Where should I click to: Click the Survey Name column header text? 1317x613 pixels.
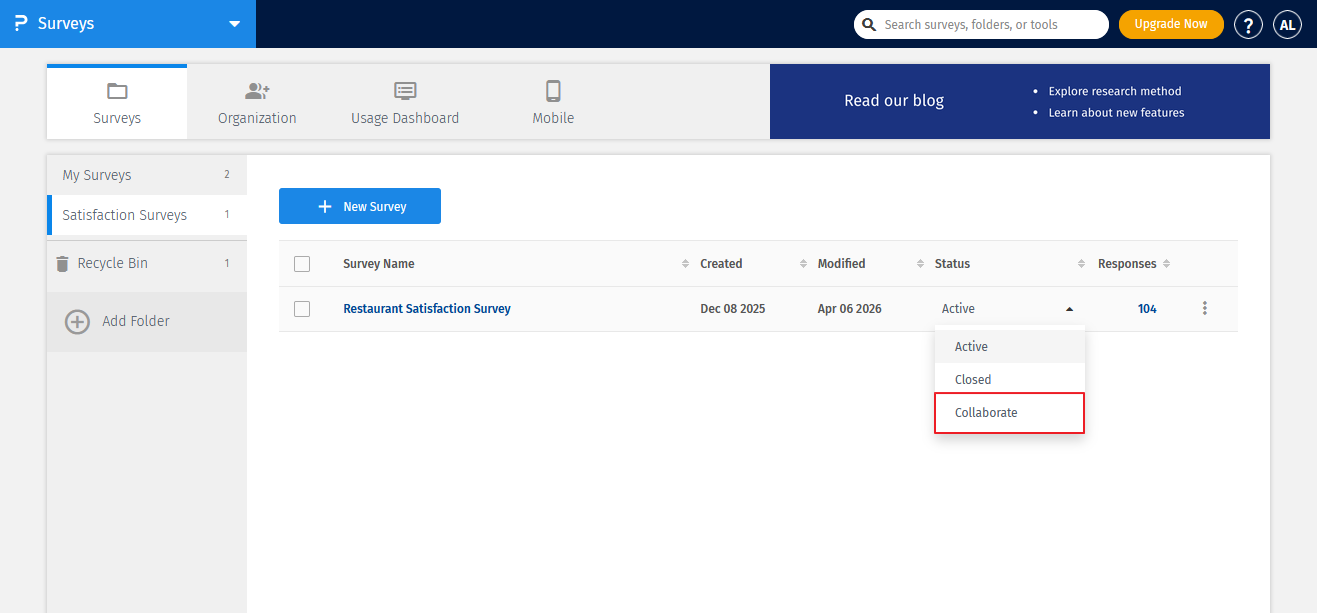click(x=379, y=264)
